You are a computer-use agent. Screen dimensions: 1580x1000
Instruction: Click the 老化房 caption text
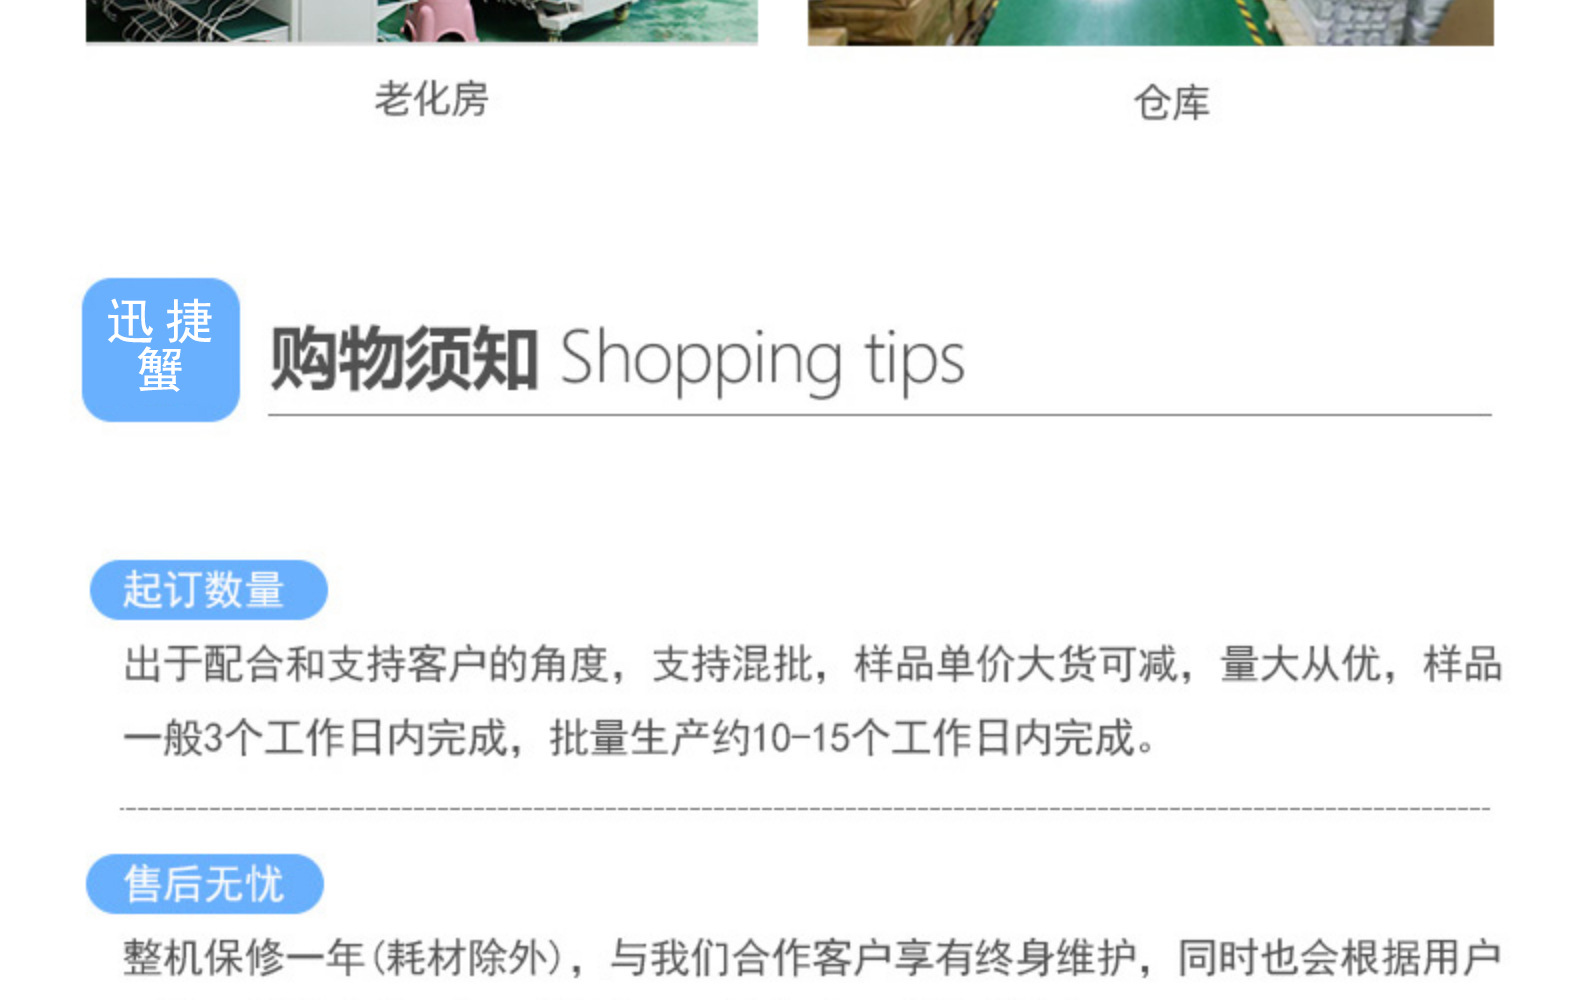coord(431,99)
